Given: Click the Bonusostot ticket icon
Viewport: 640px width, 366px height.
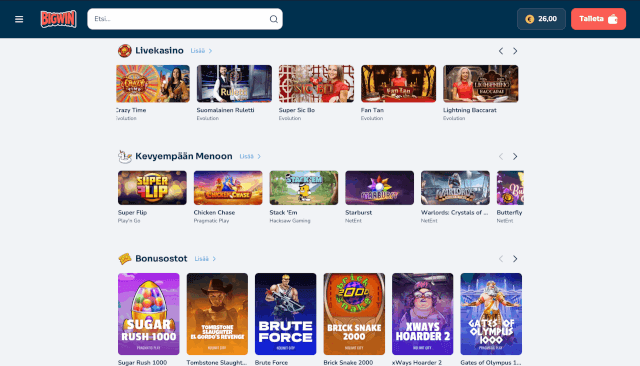Looking at the screenshot, I should 124,259.
